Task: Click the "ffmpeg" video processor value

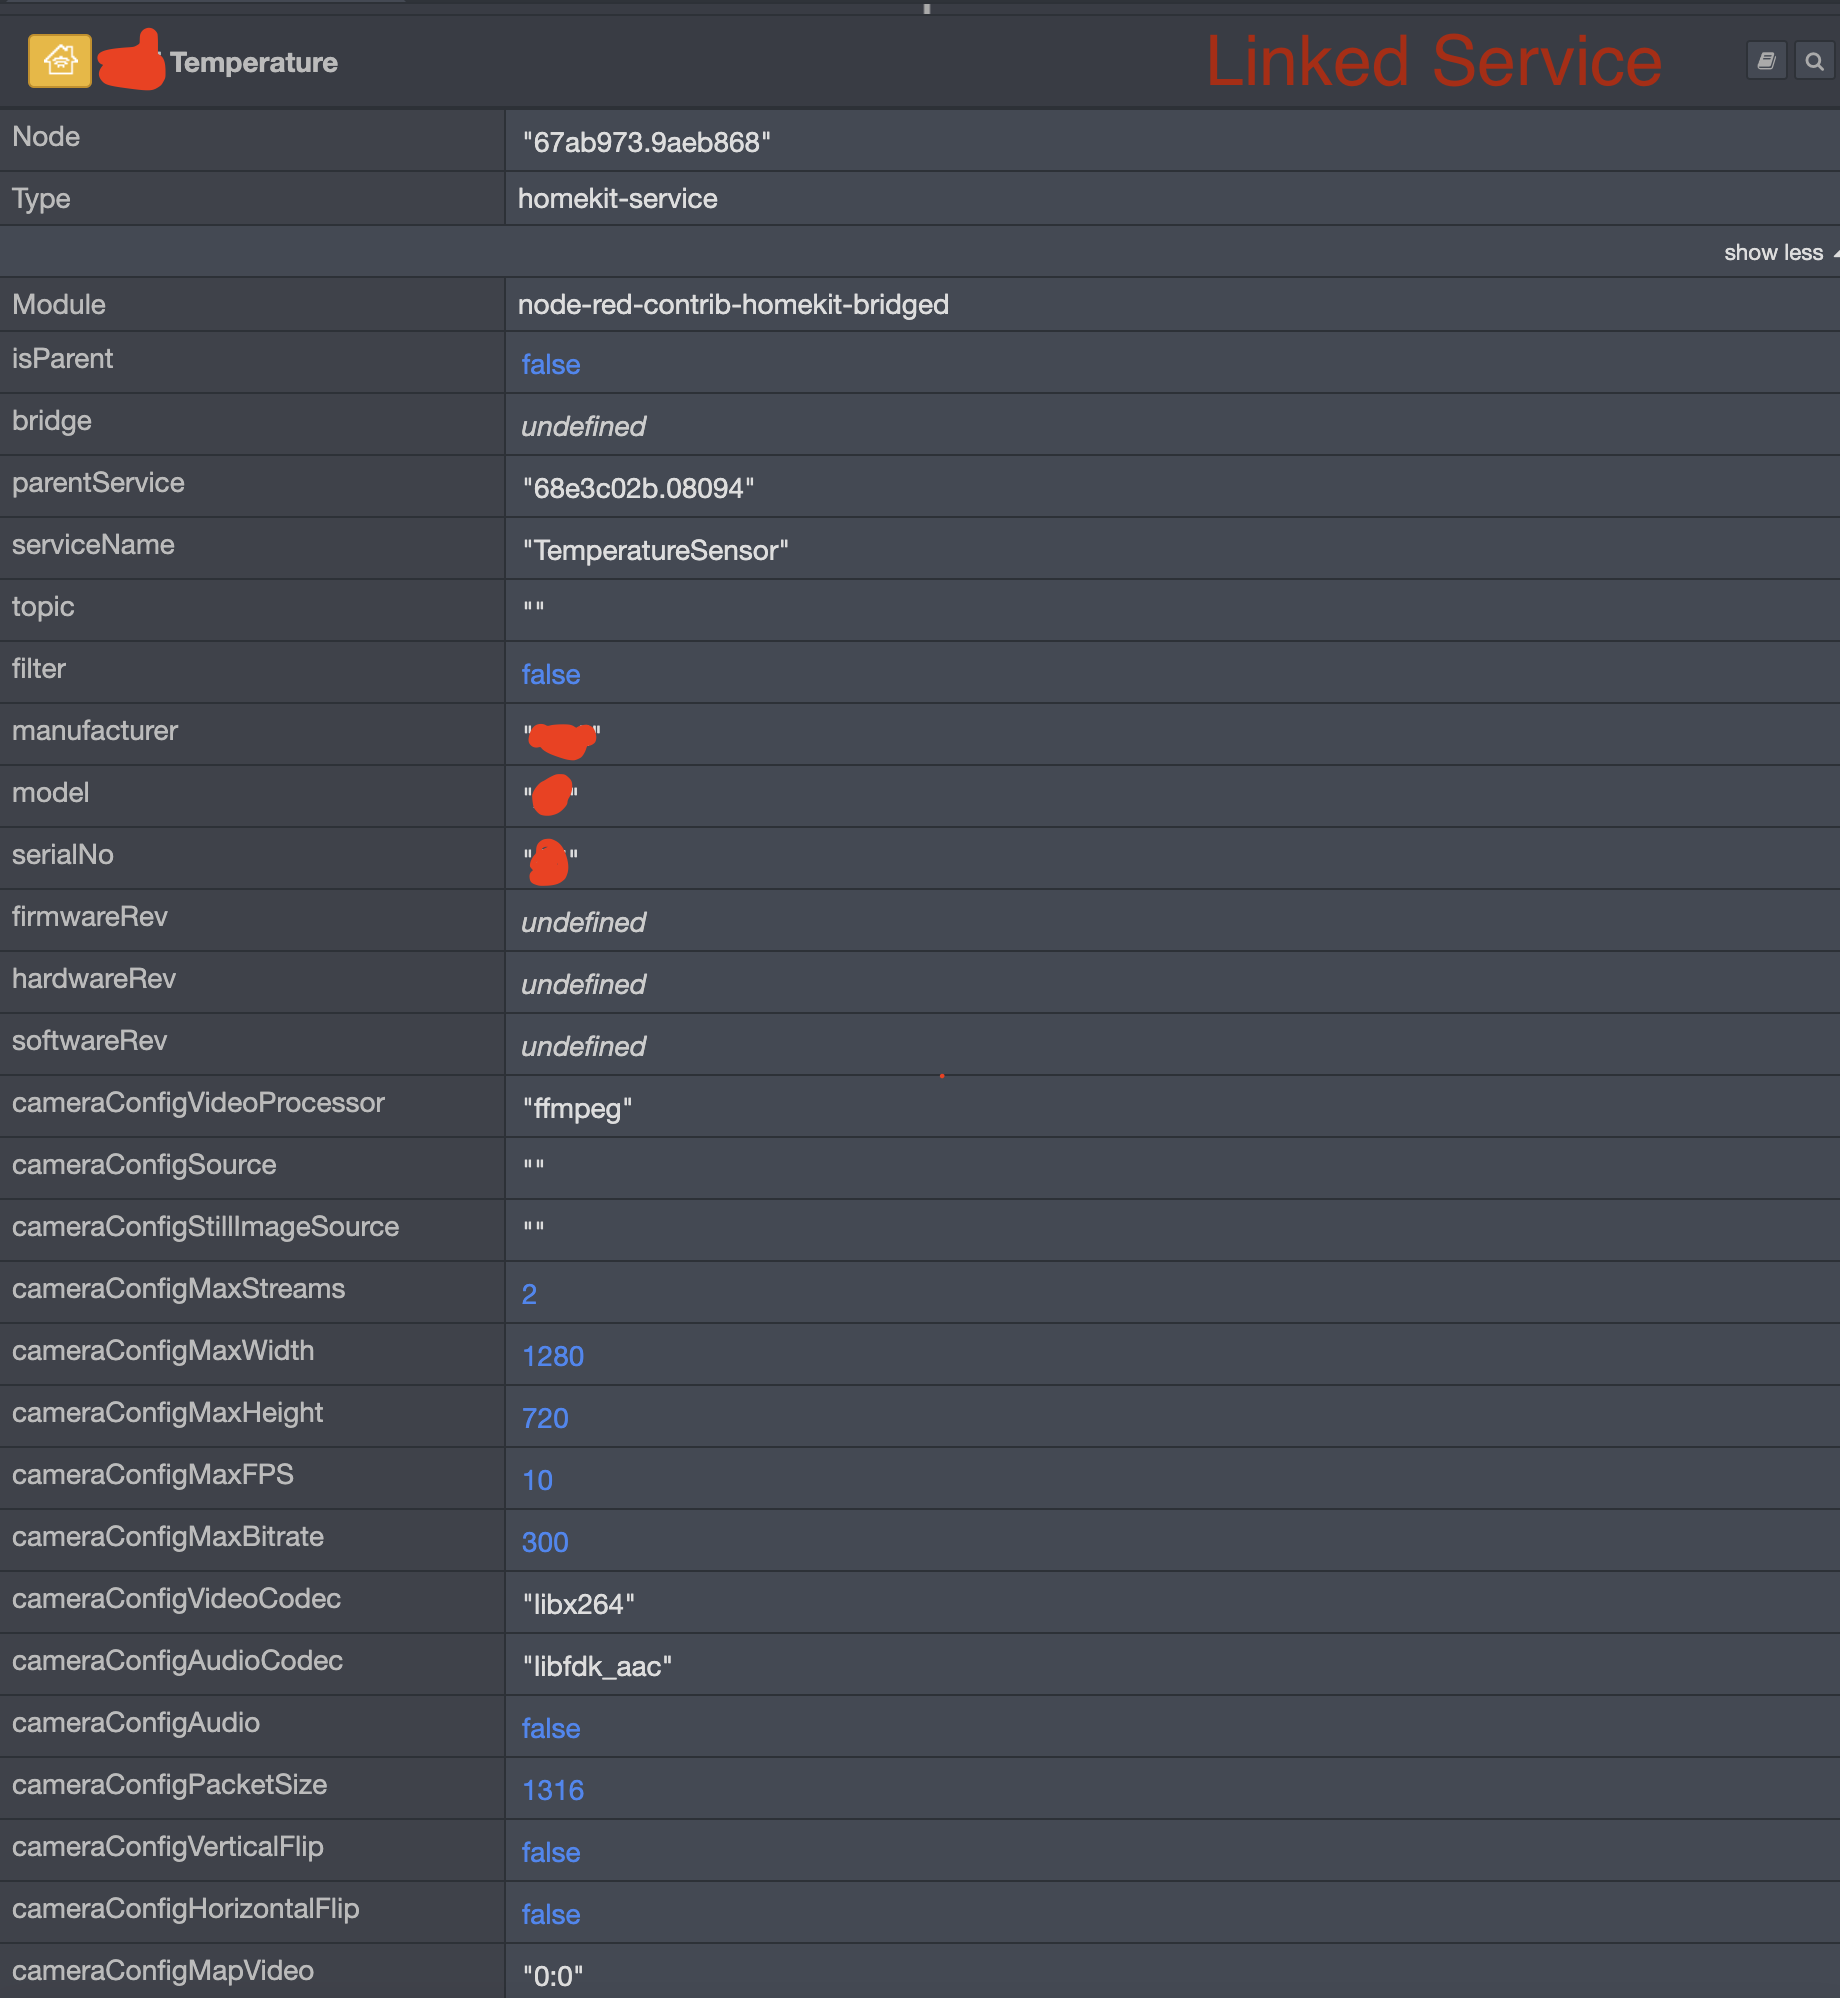Action: pyautogui.click(x=577, y=1108)
